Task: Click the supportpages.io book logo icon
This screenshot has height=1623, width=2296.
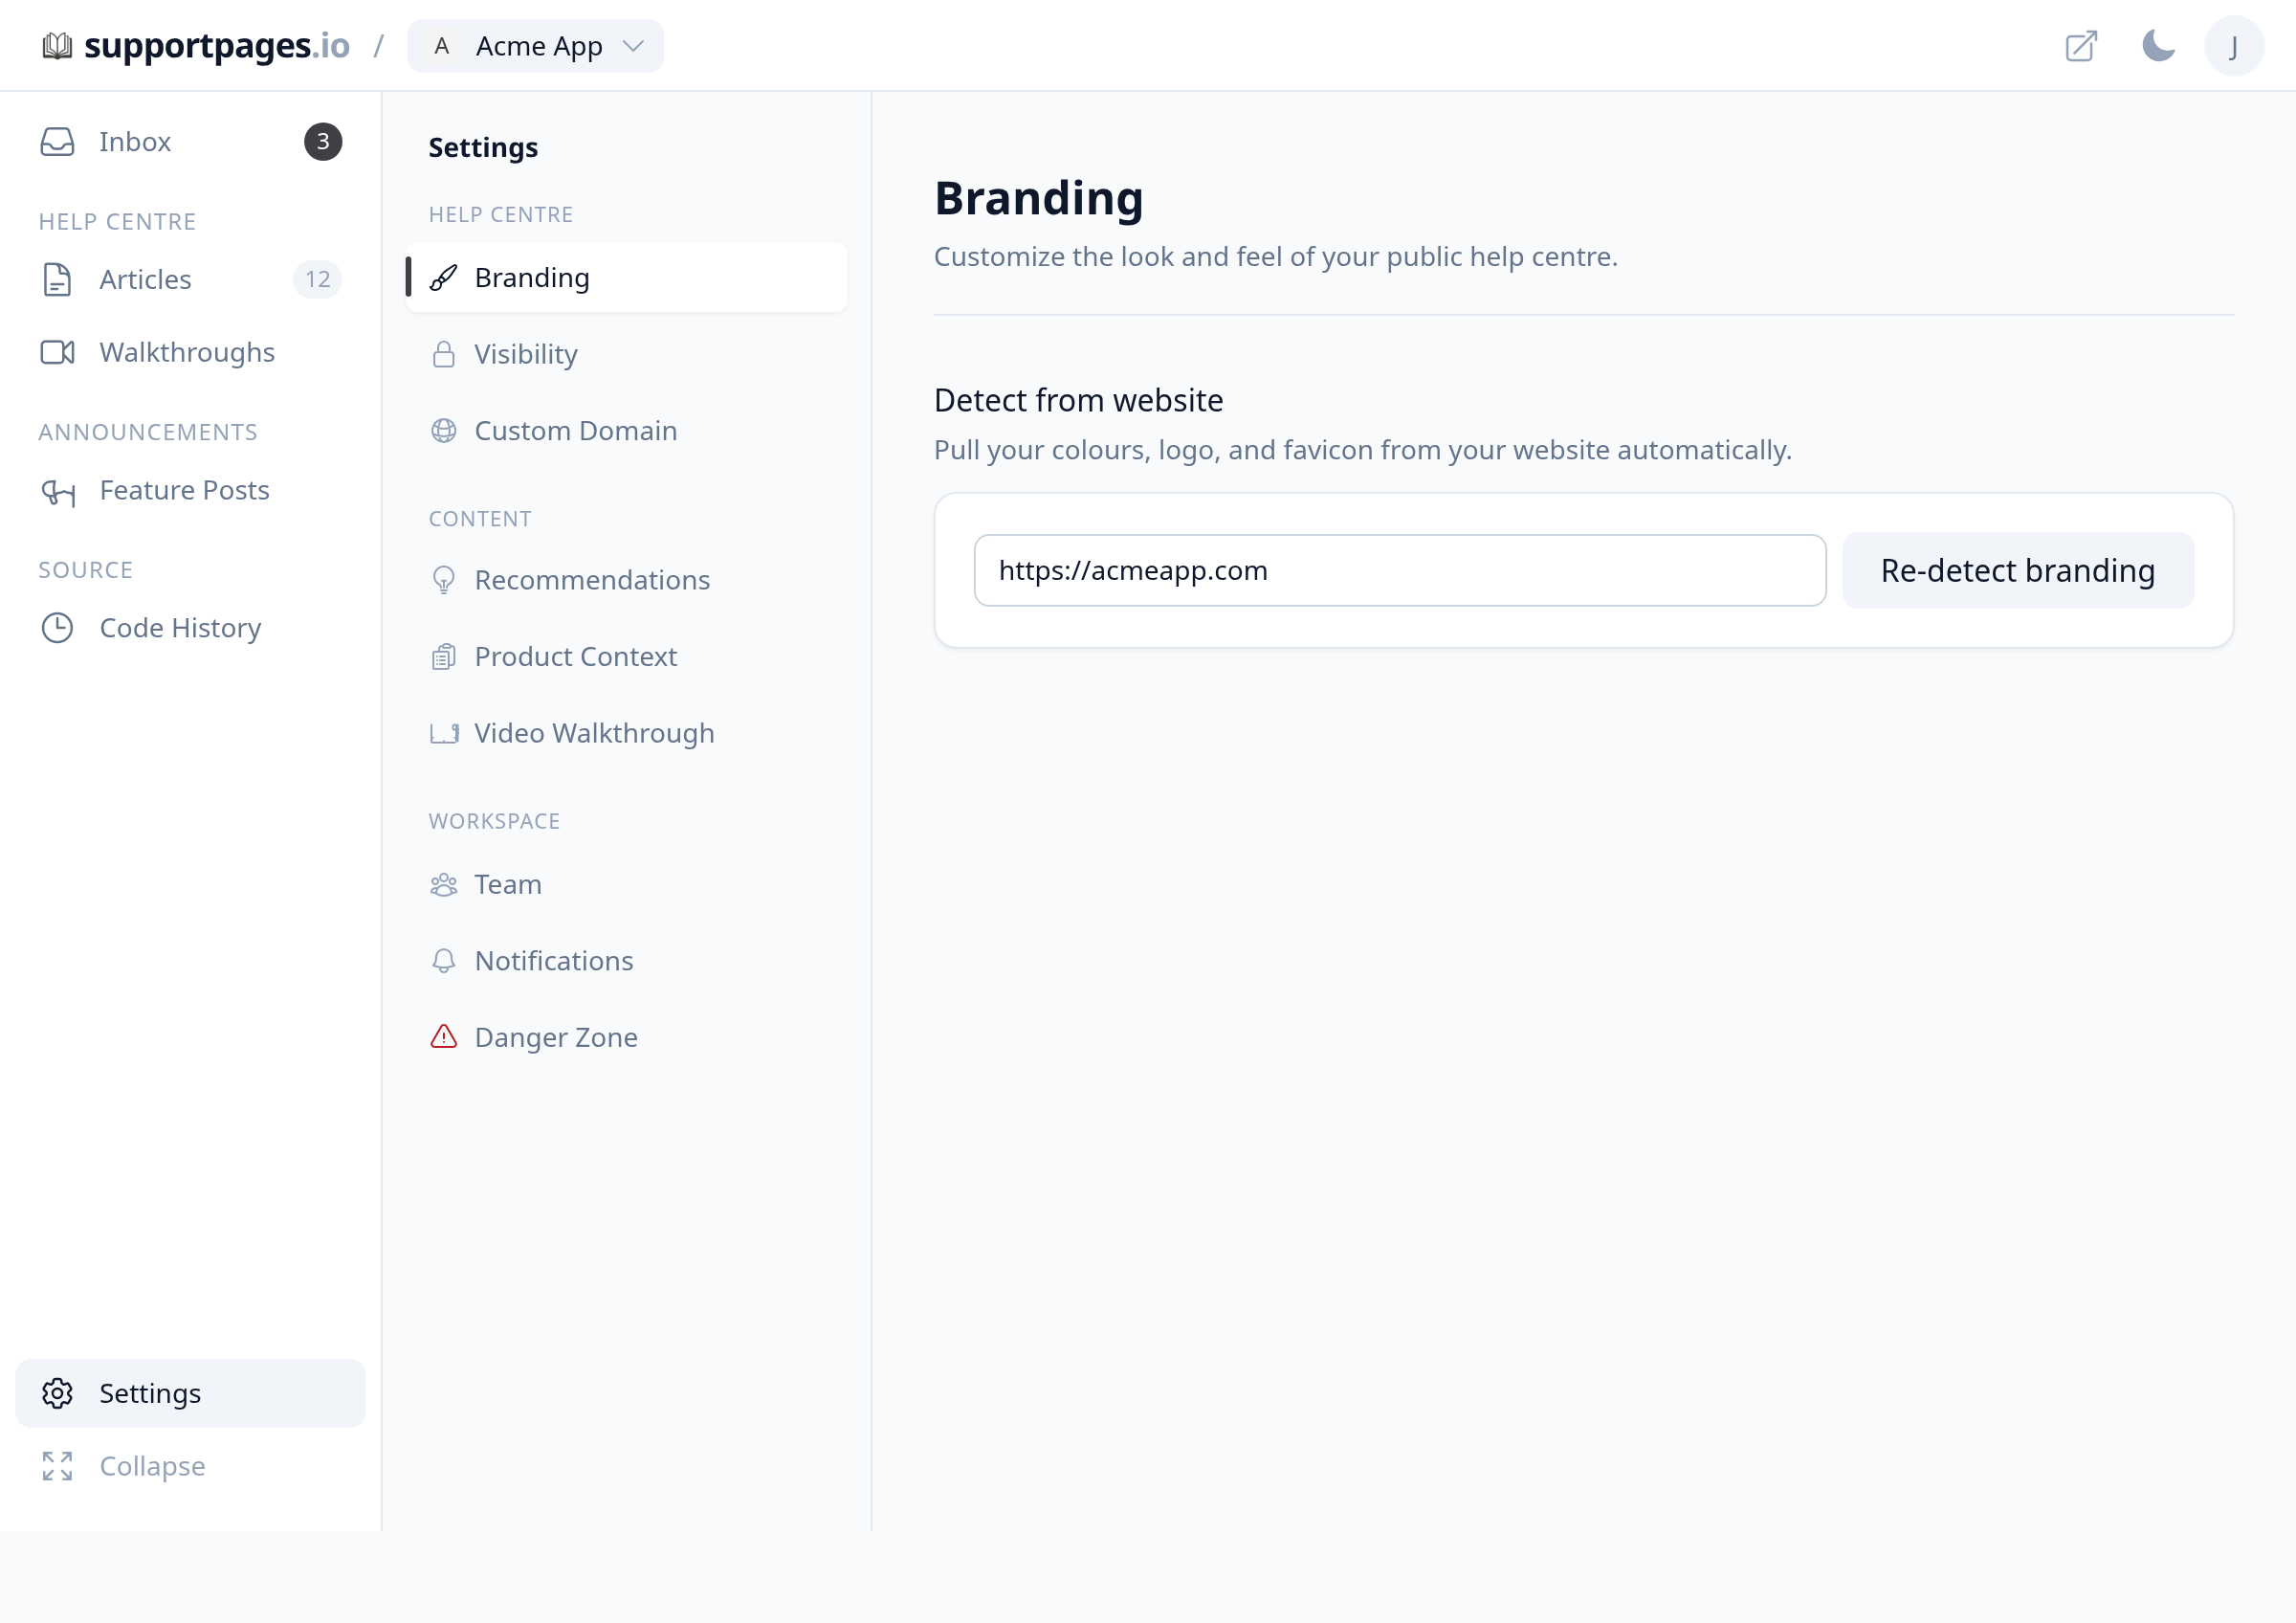Action: pos(57,46)
